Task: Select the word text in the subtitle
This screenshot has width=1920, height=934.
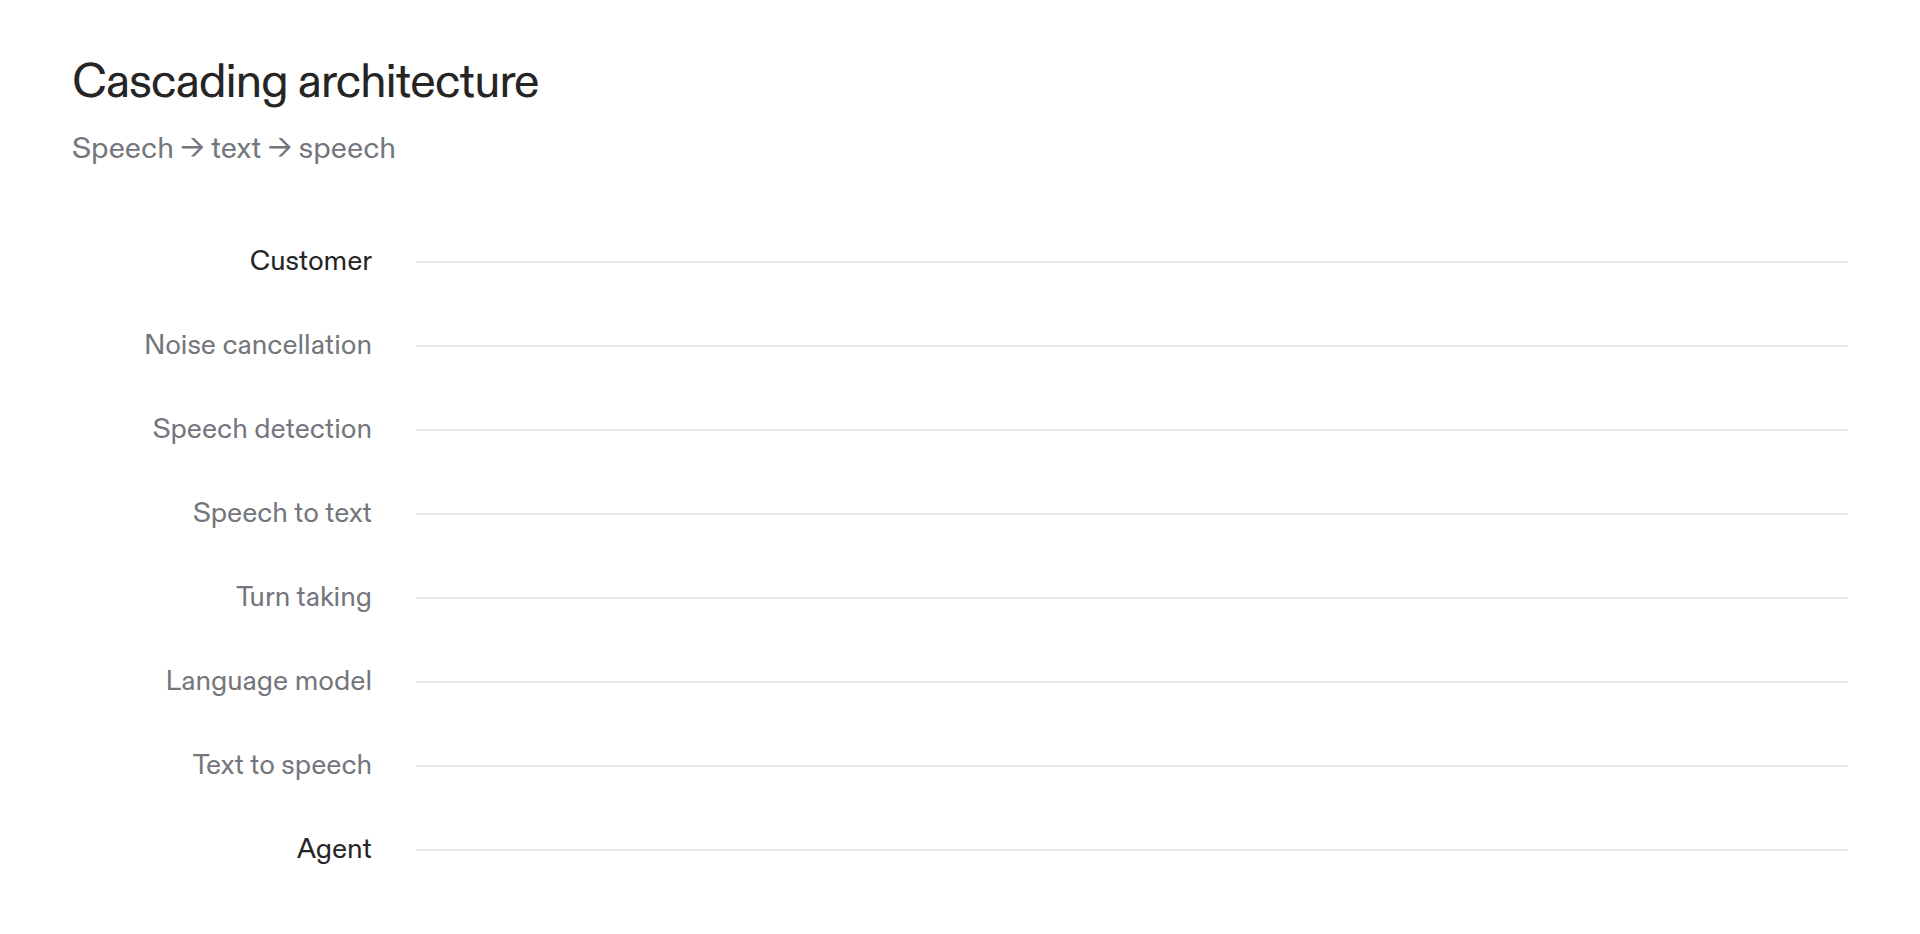Action: (236, 148)
